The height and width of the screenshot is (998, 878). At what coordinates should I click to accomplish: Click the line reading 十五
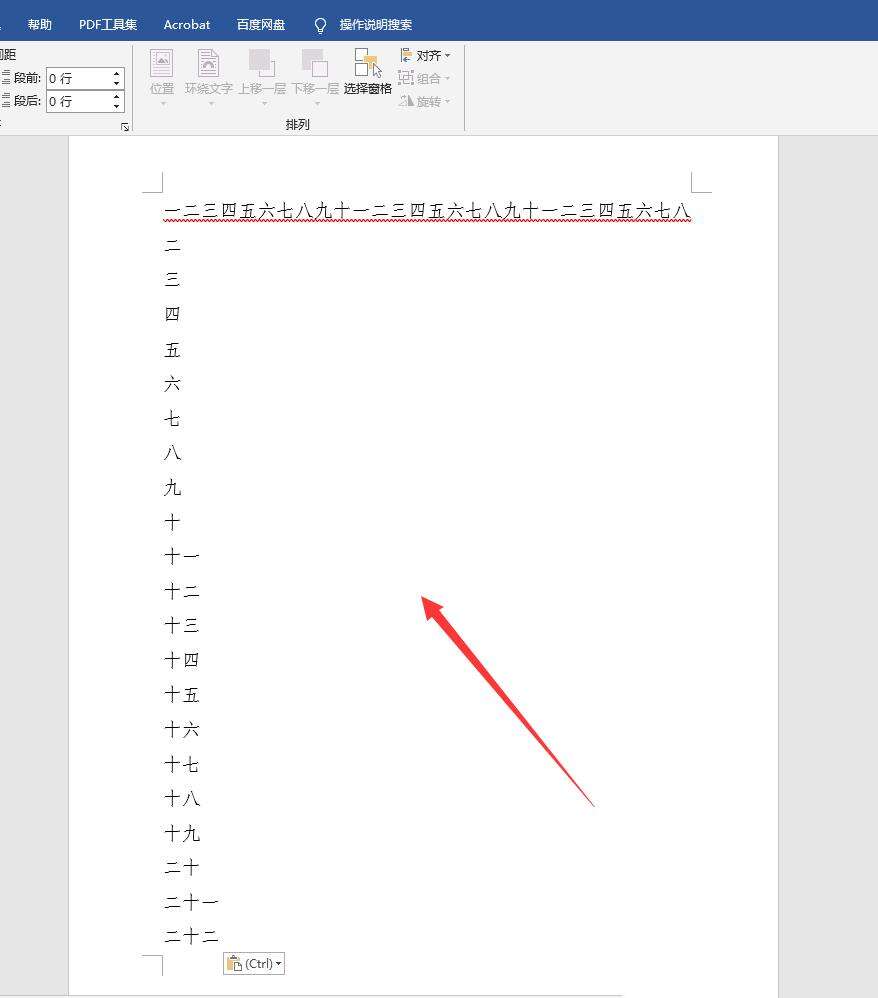[182, 695]
